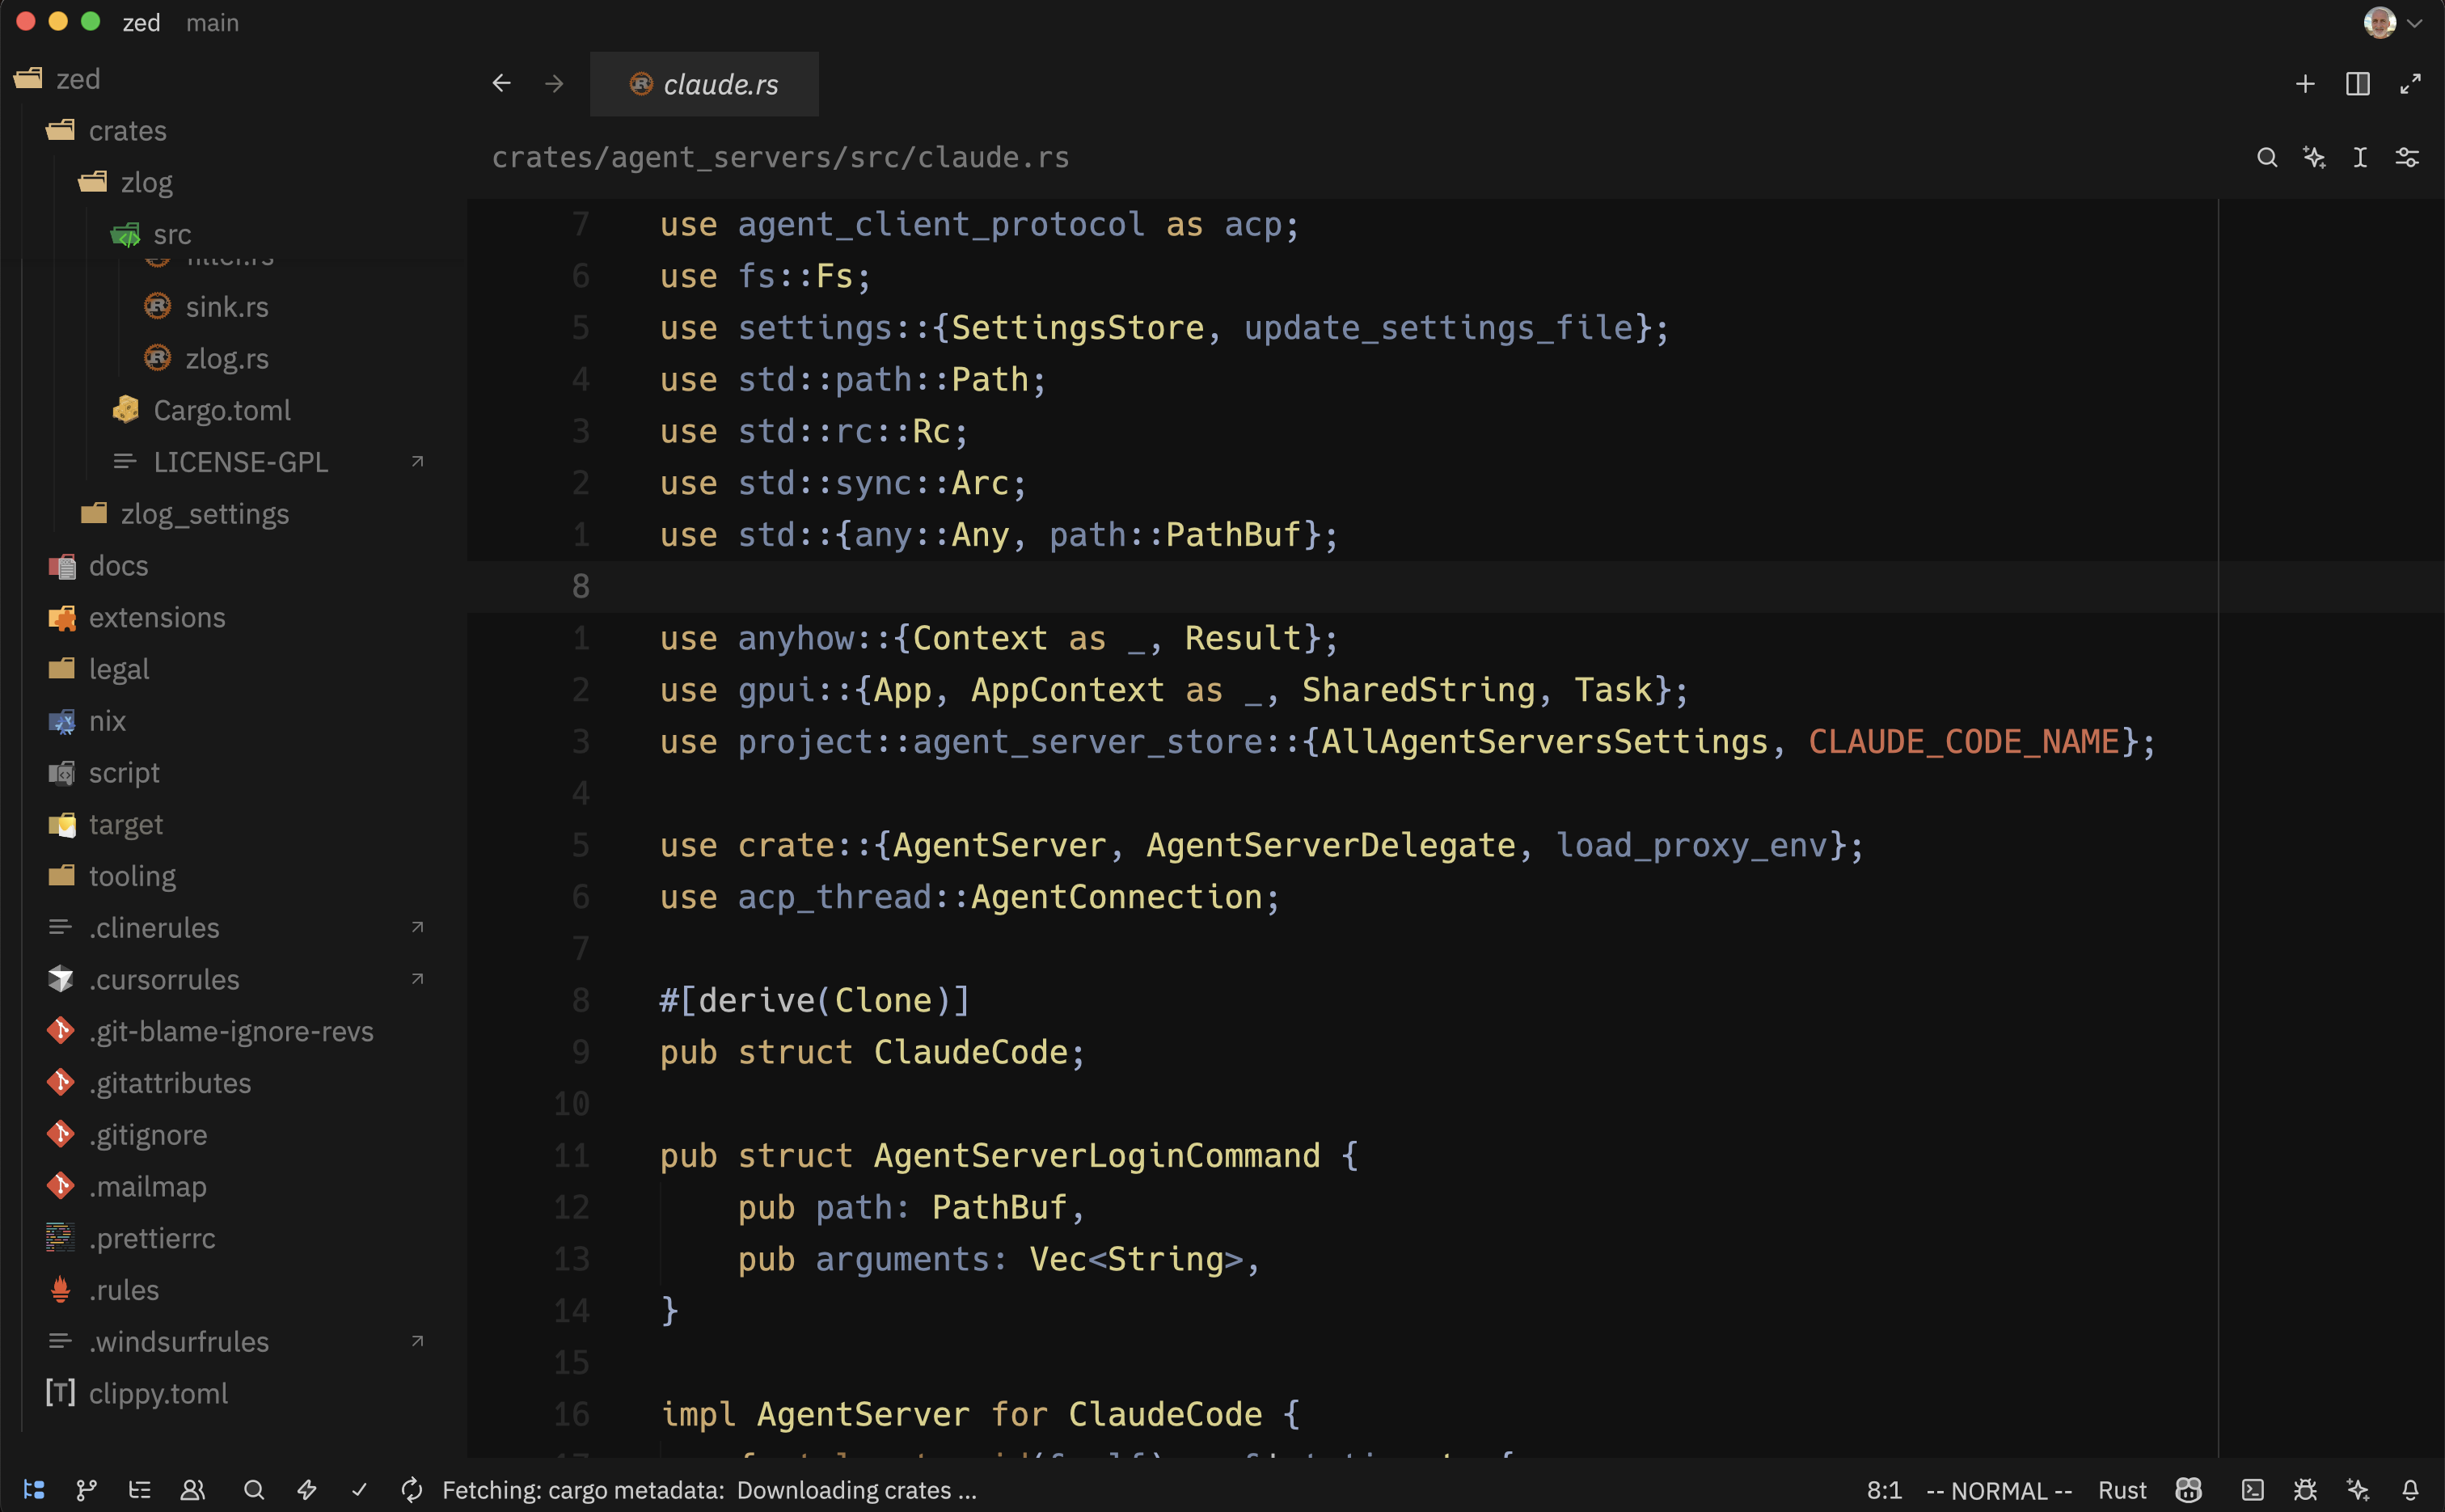The width and height of the screenshot is (2445, 1512).
Task: Toggle the project panel icon in status bar
Action: [x=34, y=1490]
